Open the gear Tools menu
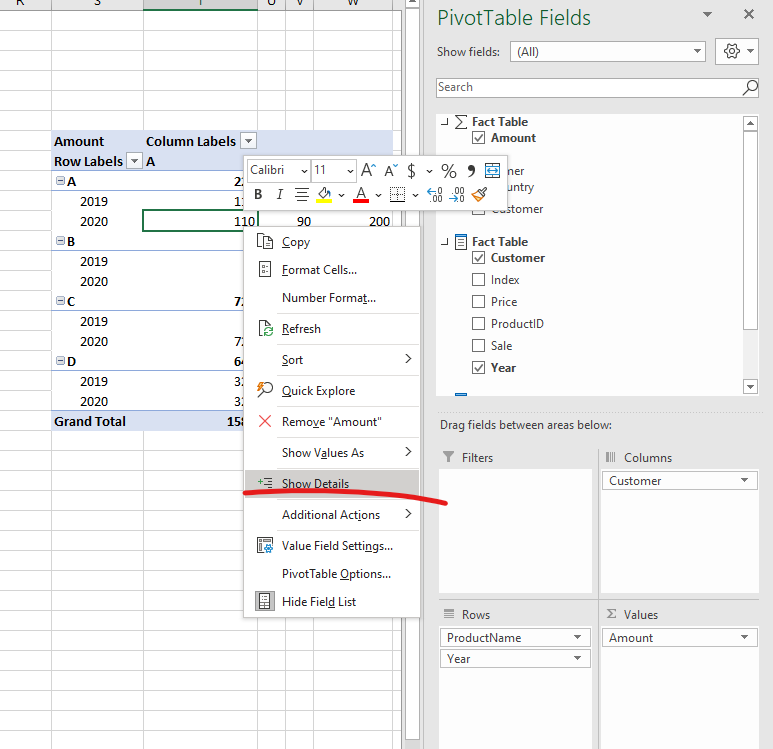 click(x=737, y=51)
